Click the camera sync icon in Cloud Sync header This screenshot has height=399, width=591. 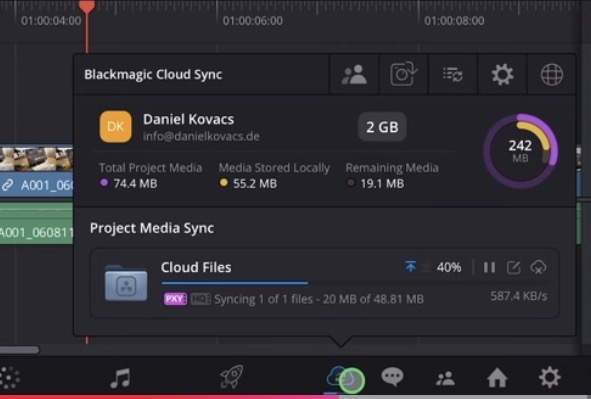pyautogui.click(x=403, y=74)
